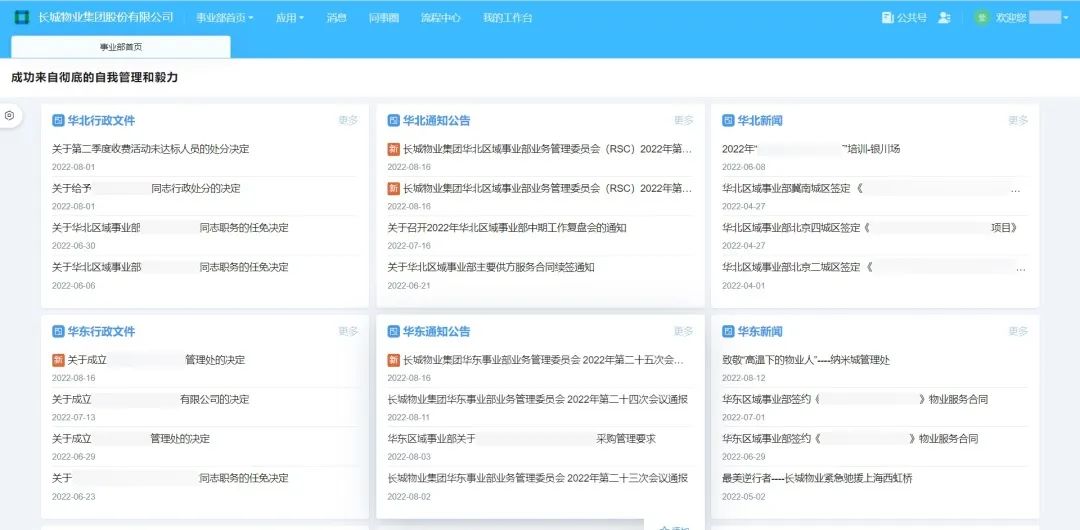Click 更多 in 华北行政文件 panel
This screenshot has width=1080, height=530.
click(x=348, y=121)
